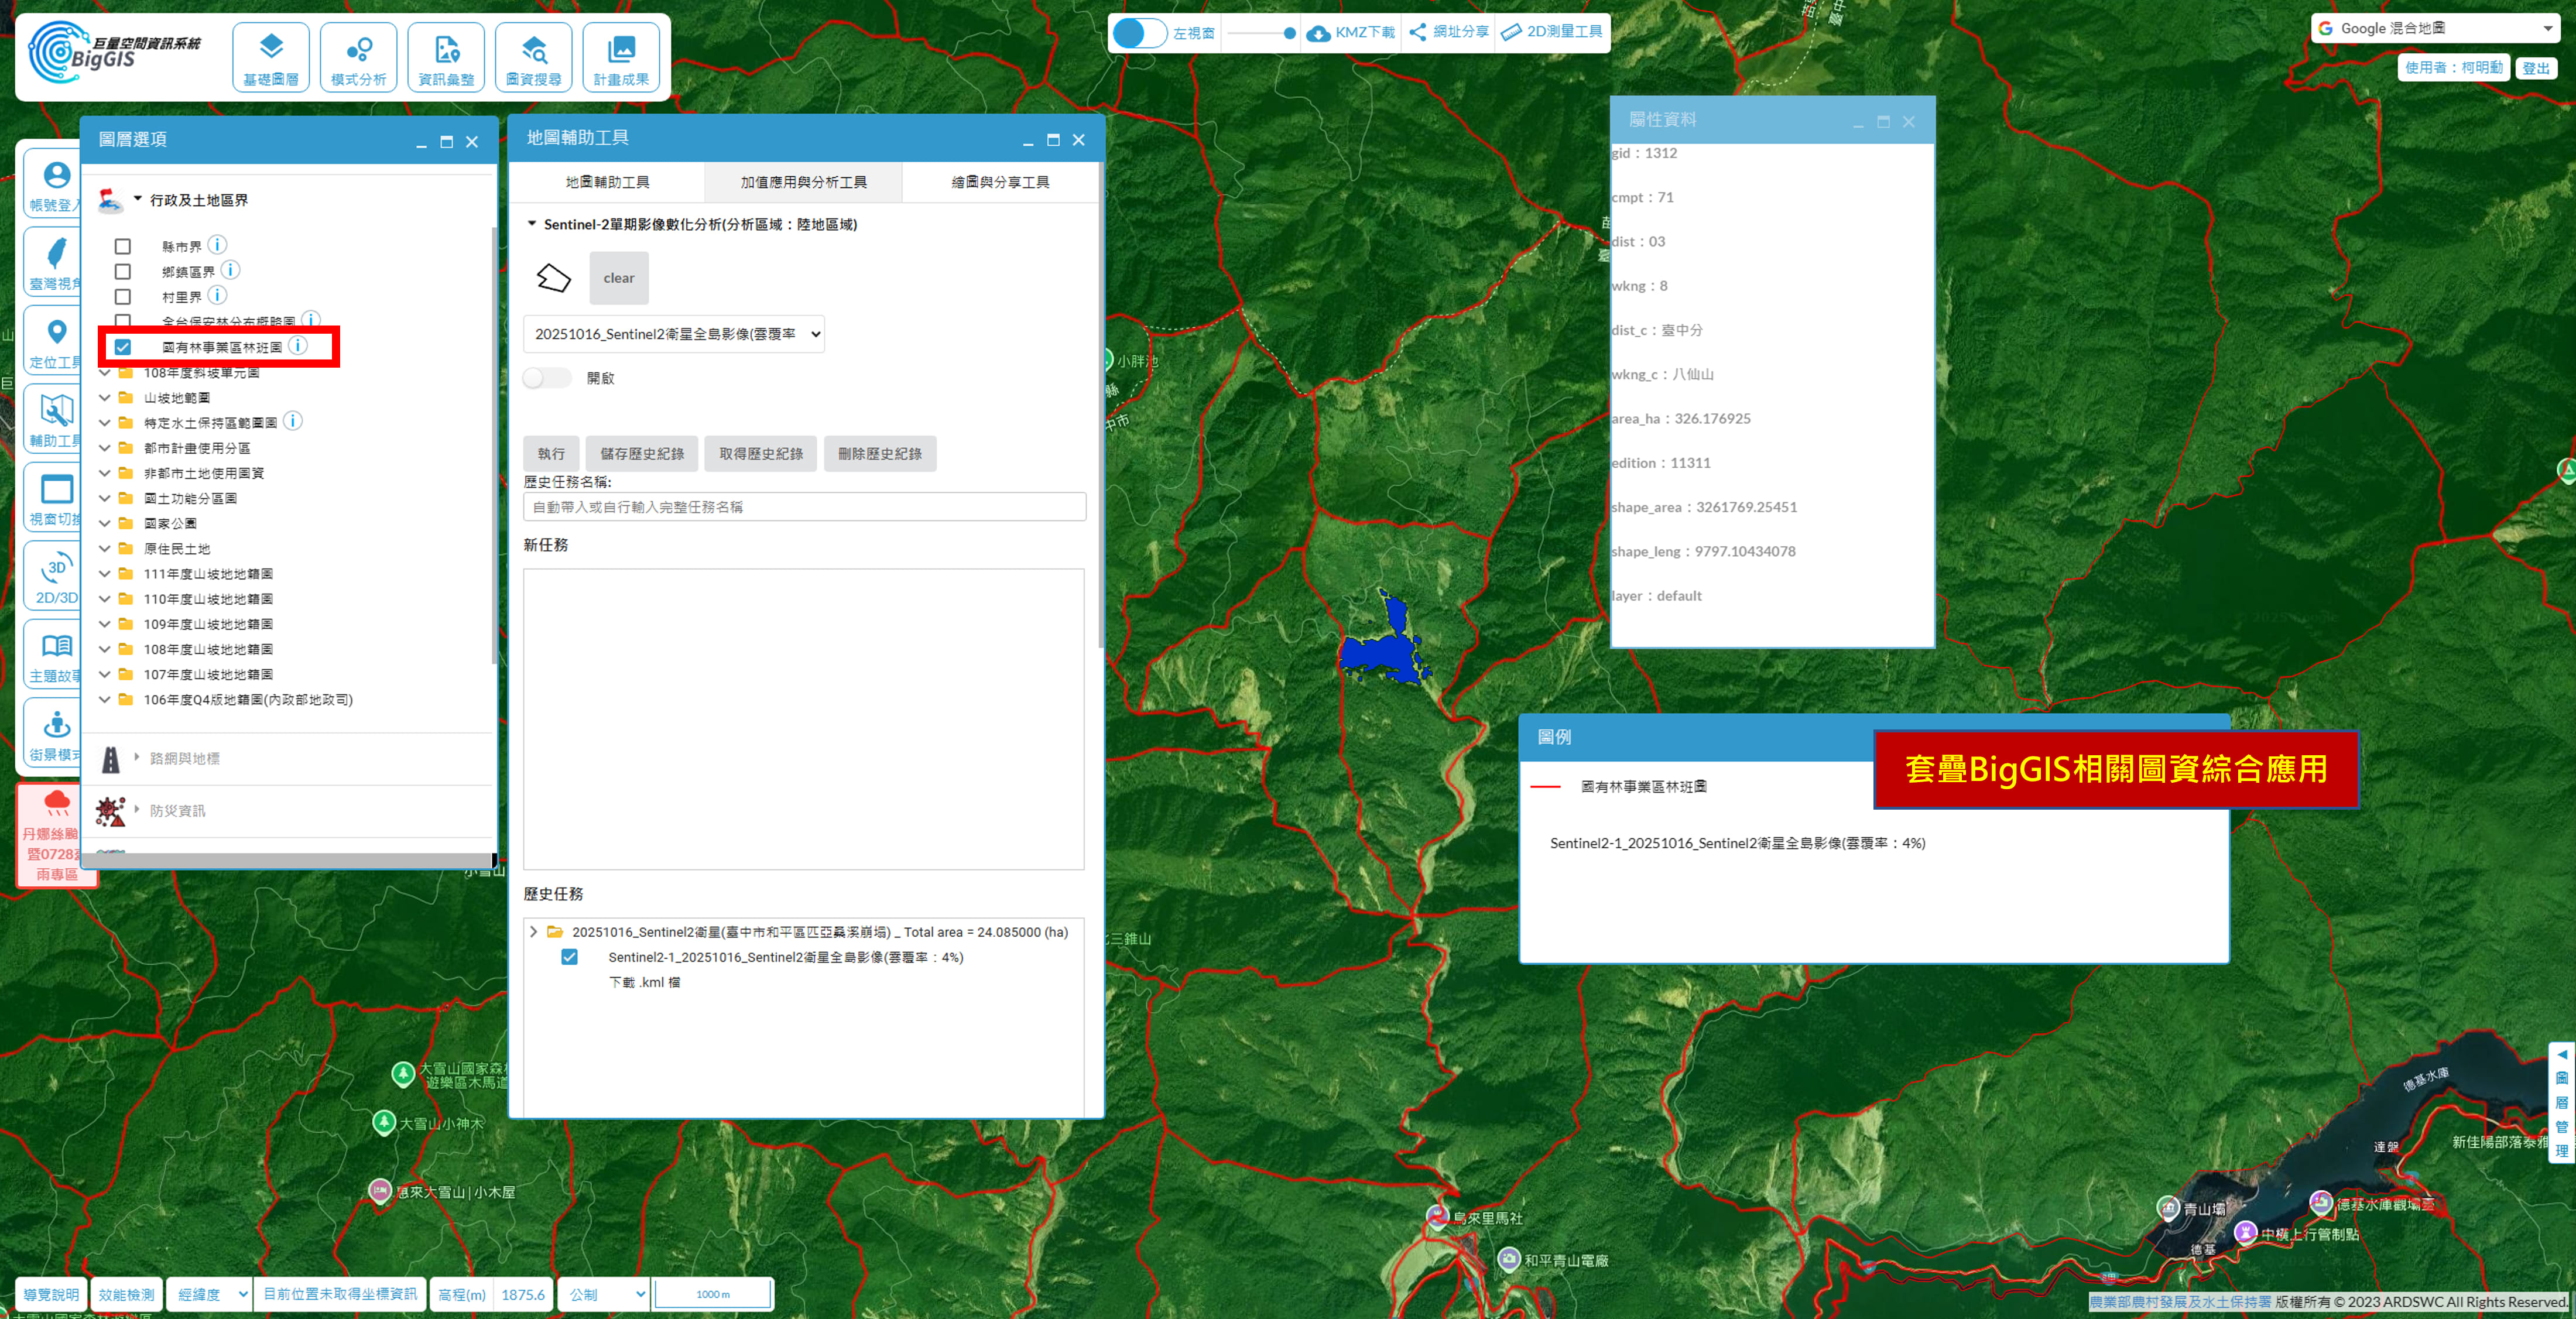Click the 資訊彙整 information summary icon
Screen dimensions: 2576x1319
pos(446,57)
